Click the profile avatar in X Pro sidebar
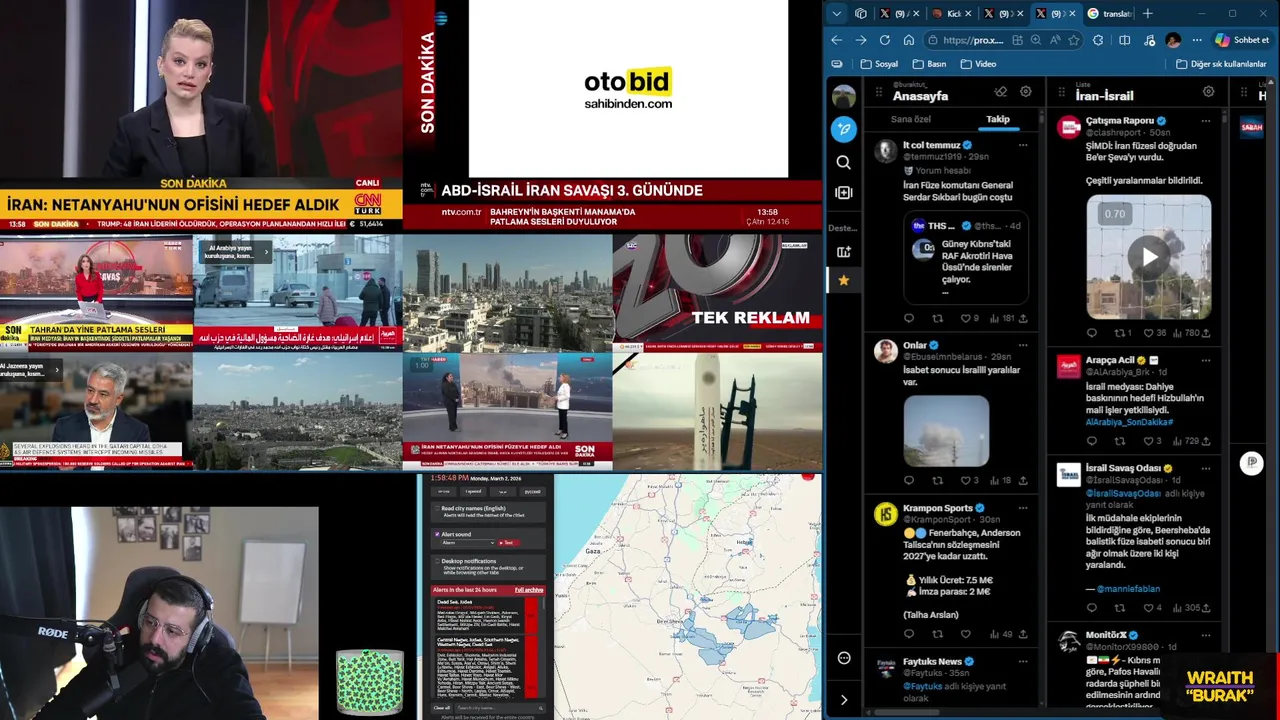The height and width of the screenshot is (720, 1280). (844, 96)
